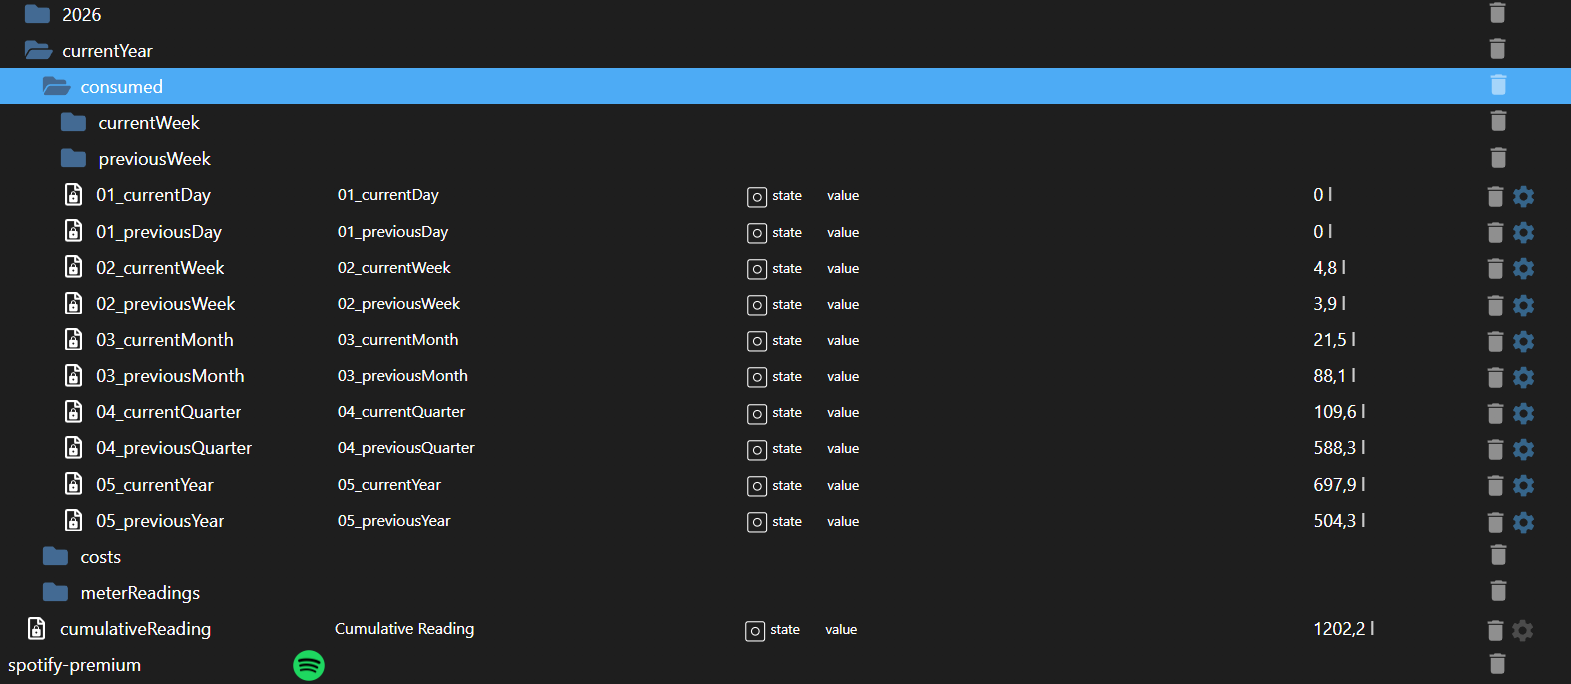The height and width of the screenshot is (684, 1571).
Task: Open settings gear for 04_currentQuarter
Action: click(x=1523, y=413)
